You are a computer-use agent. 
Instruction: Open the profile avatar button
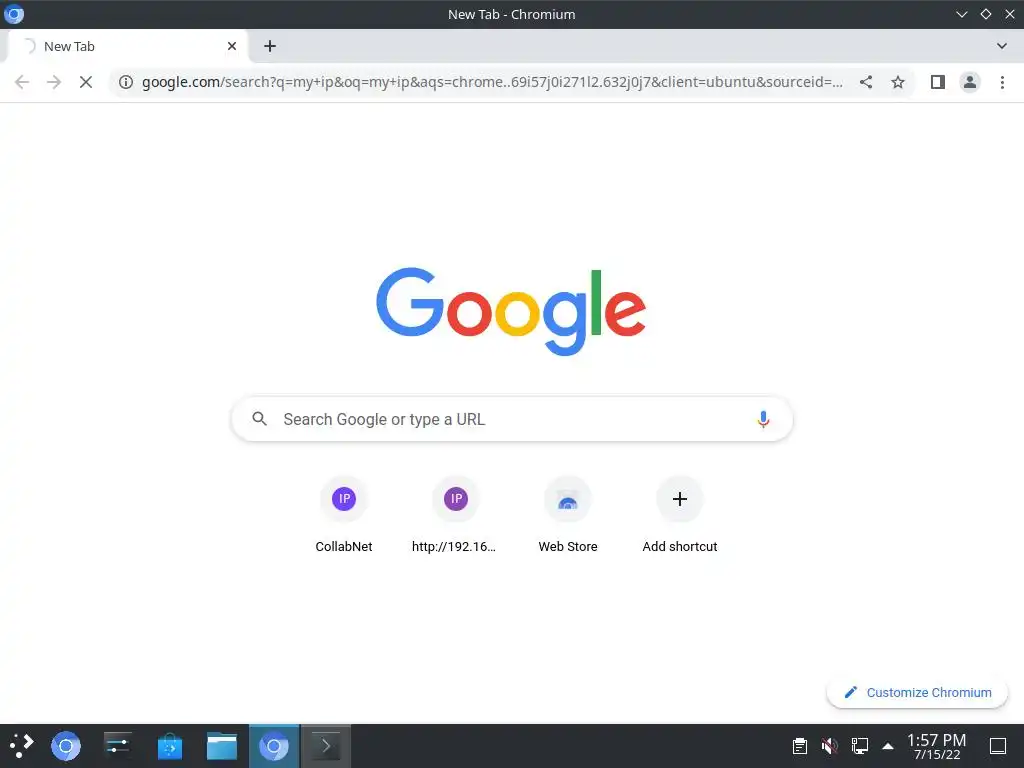click(x=970, y=82)
